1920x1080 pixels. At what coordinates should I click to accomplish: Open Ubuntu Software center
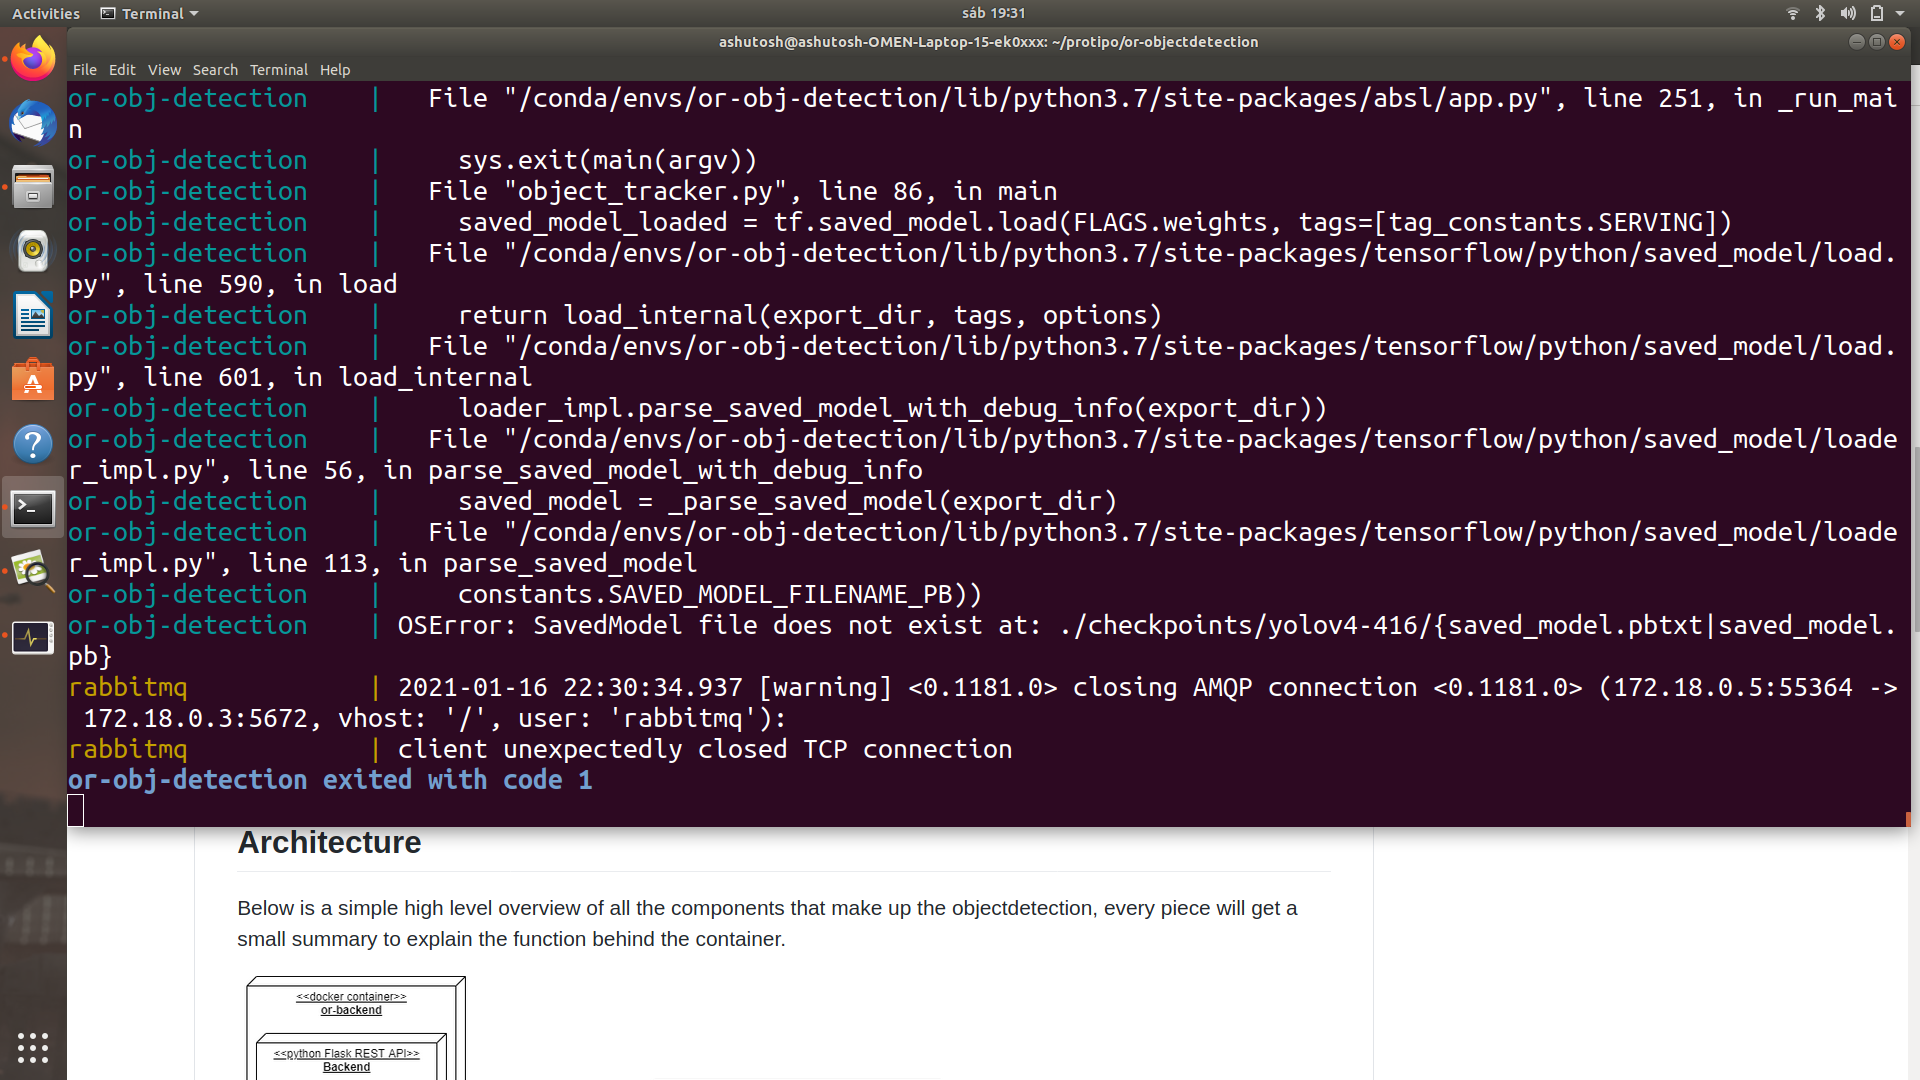coord(33,380)
